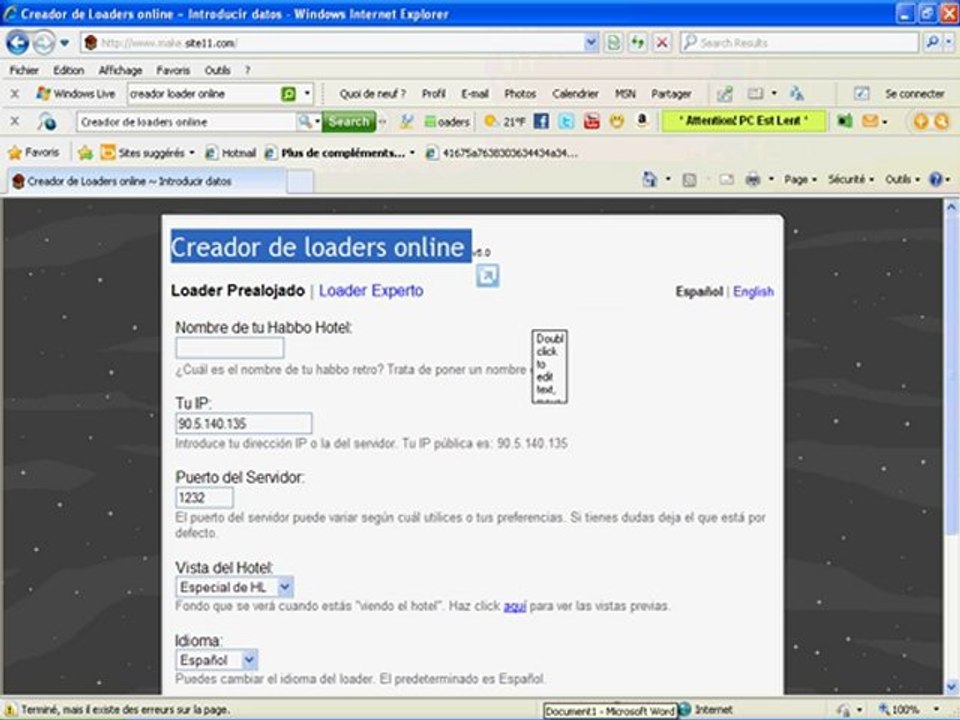
Task: Expand the Vista del Hotel dropdown
Action: pos(285,587)
